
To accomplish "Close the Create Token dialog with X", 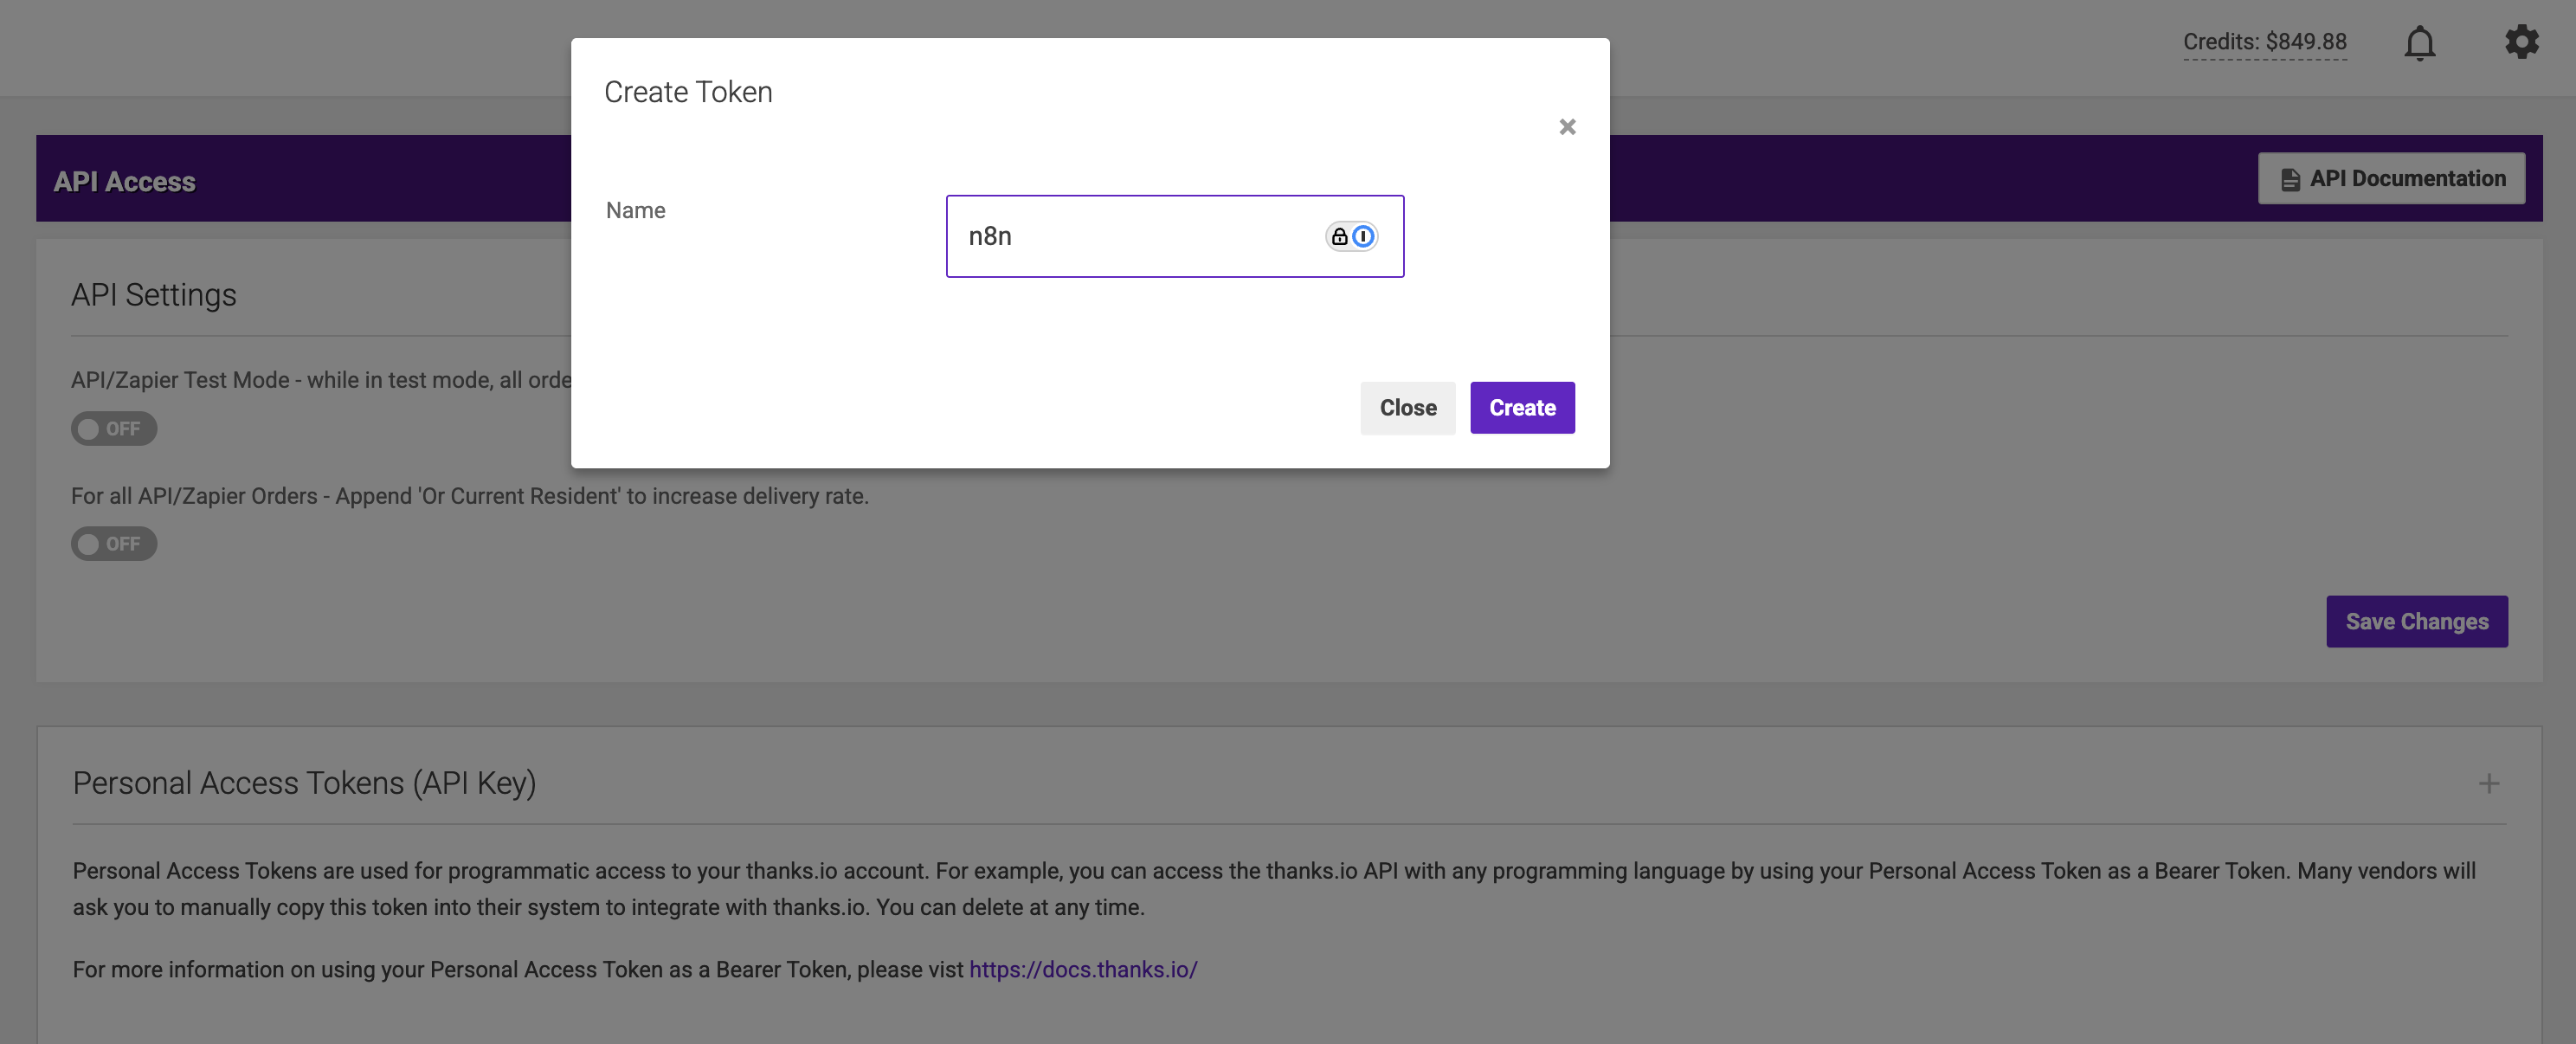I will (1567, 127).
